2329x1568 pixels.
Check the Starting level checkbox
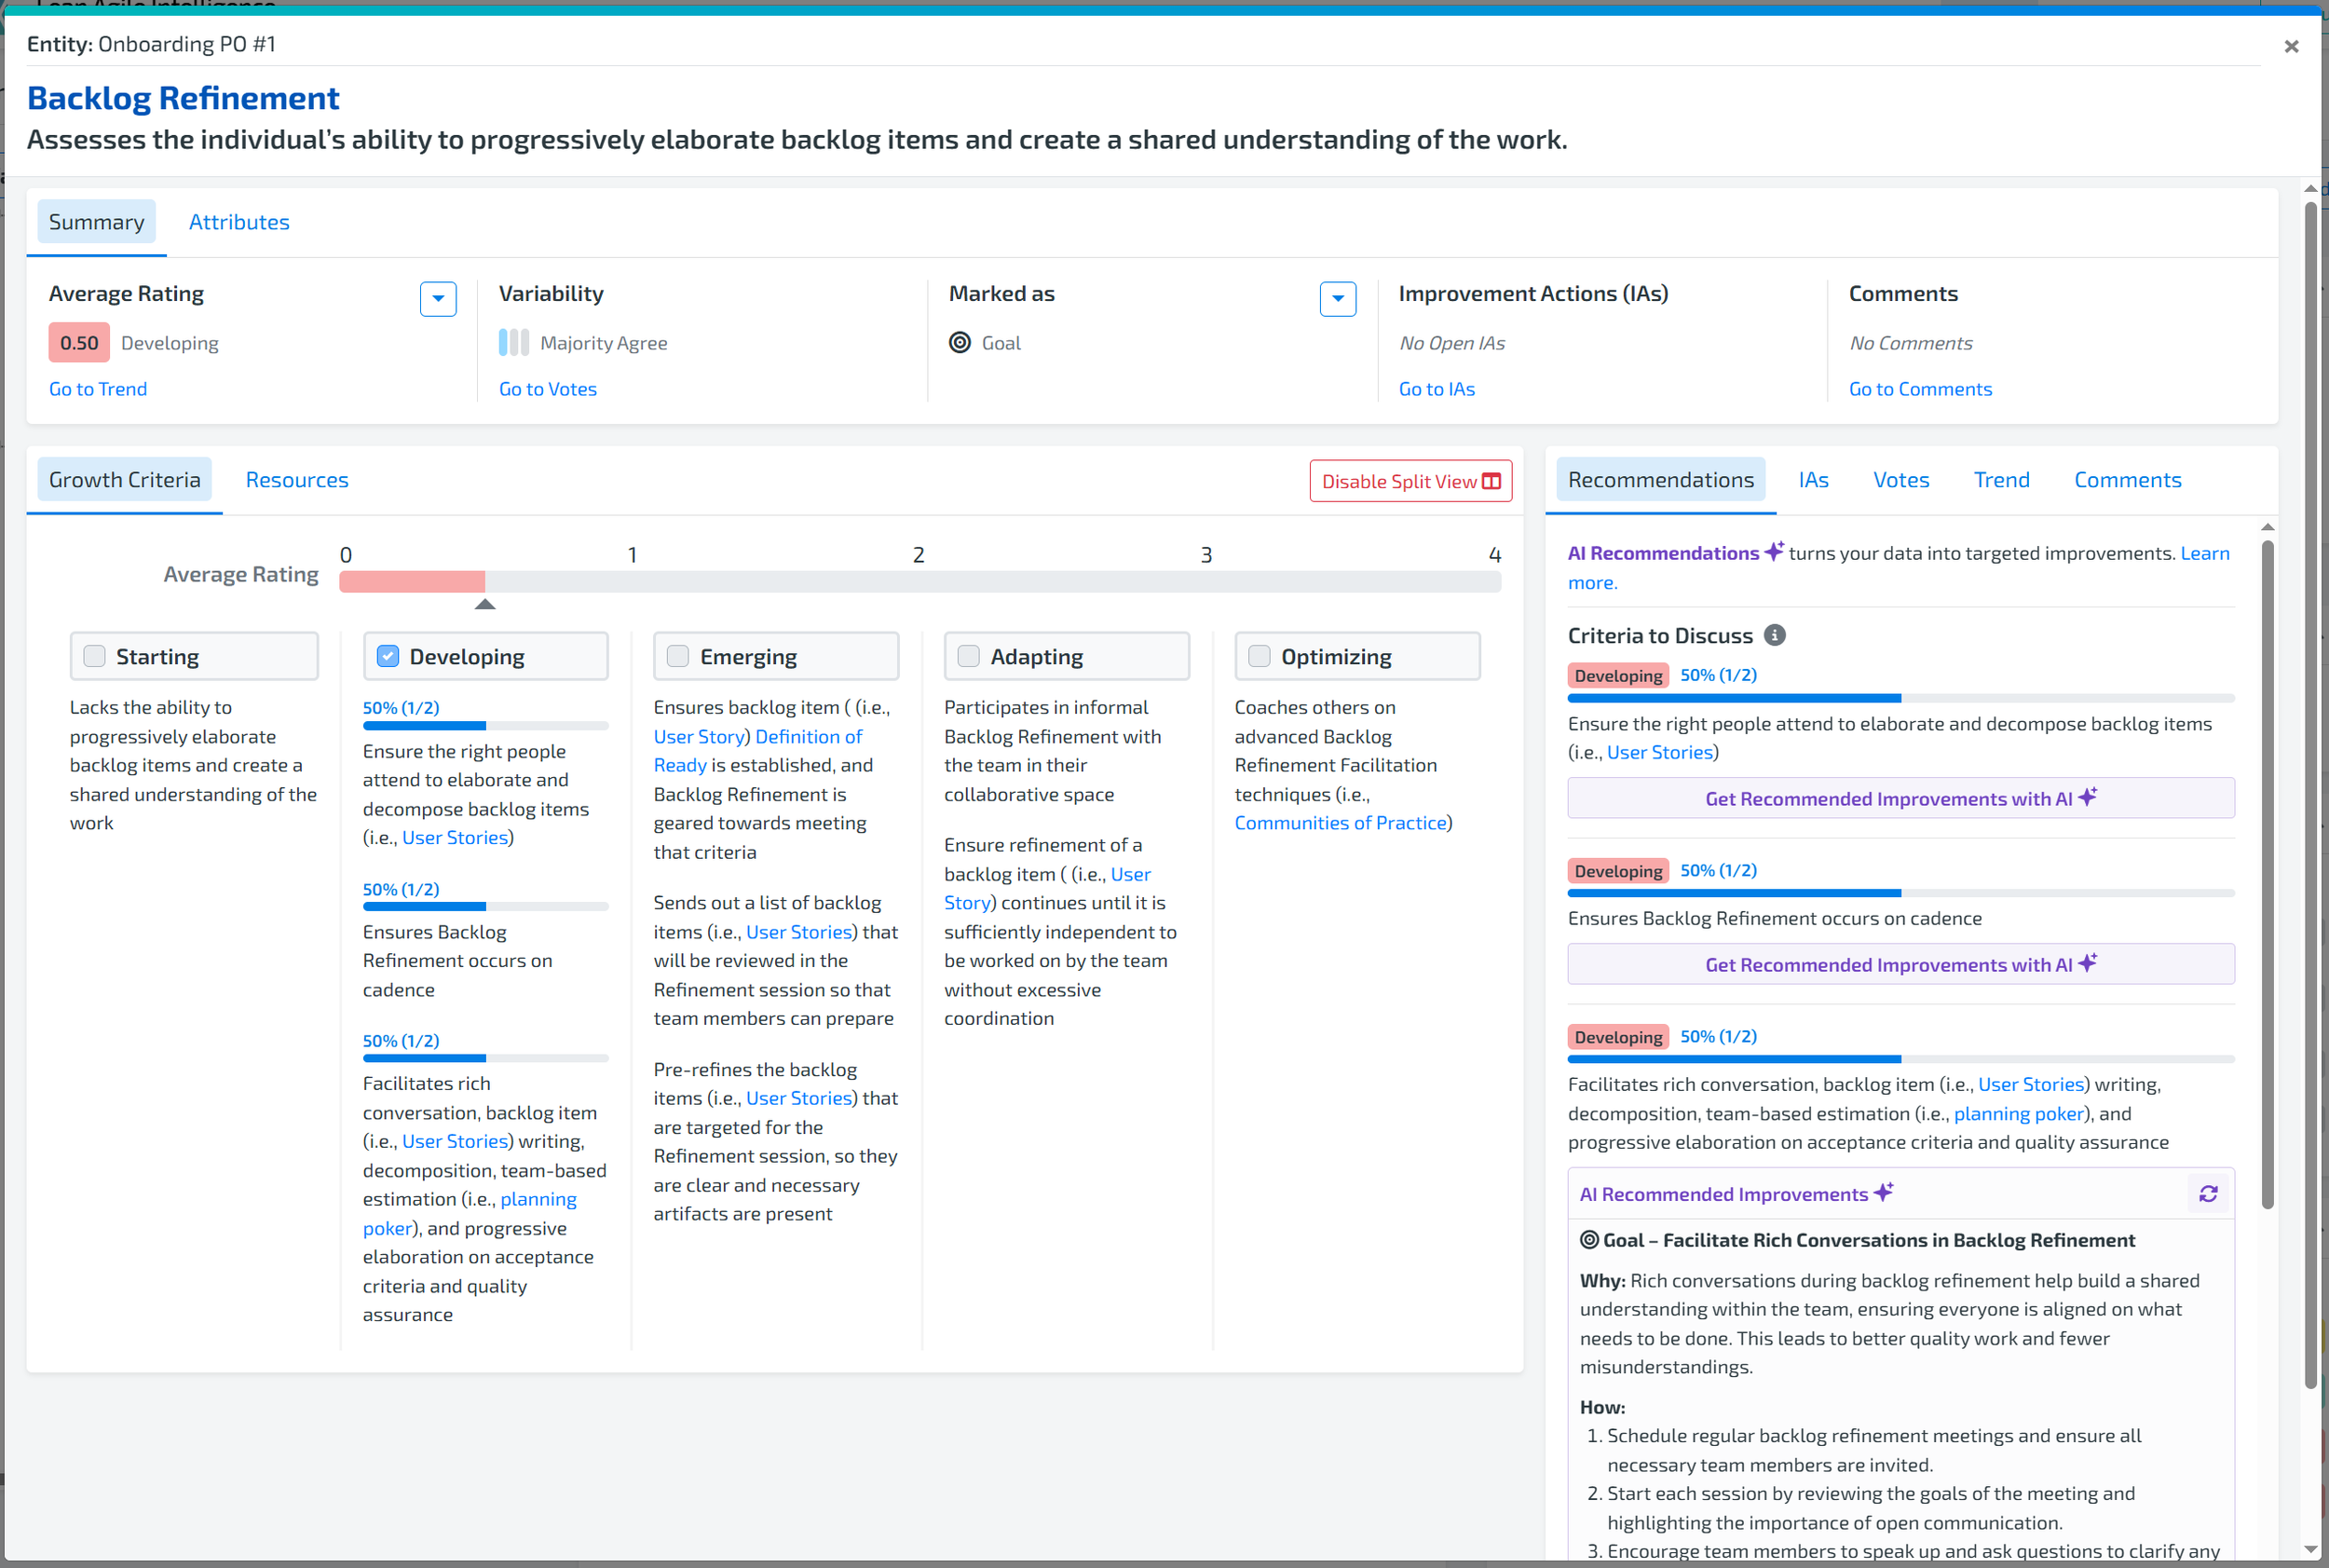[x=95, y=656]
